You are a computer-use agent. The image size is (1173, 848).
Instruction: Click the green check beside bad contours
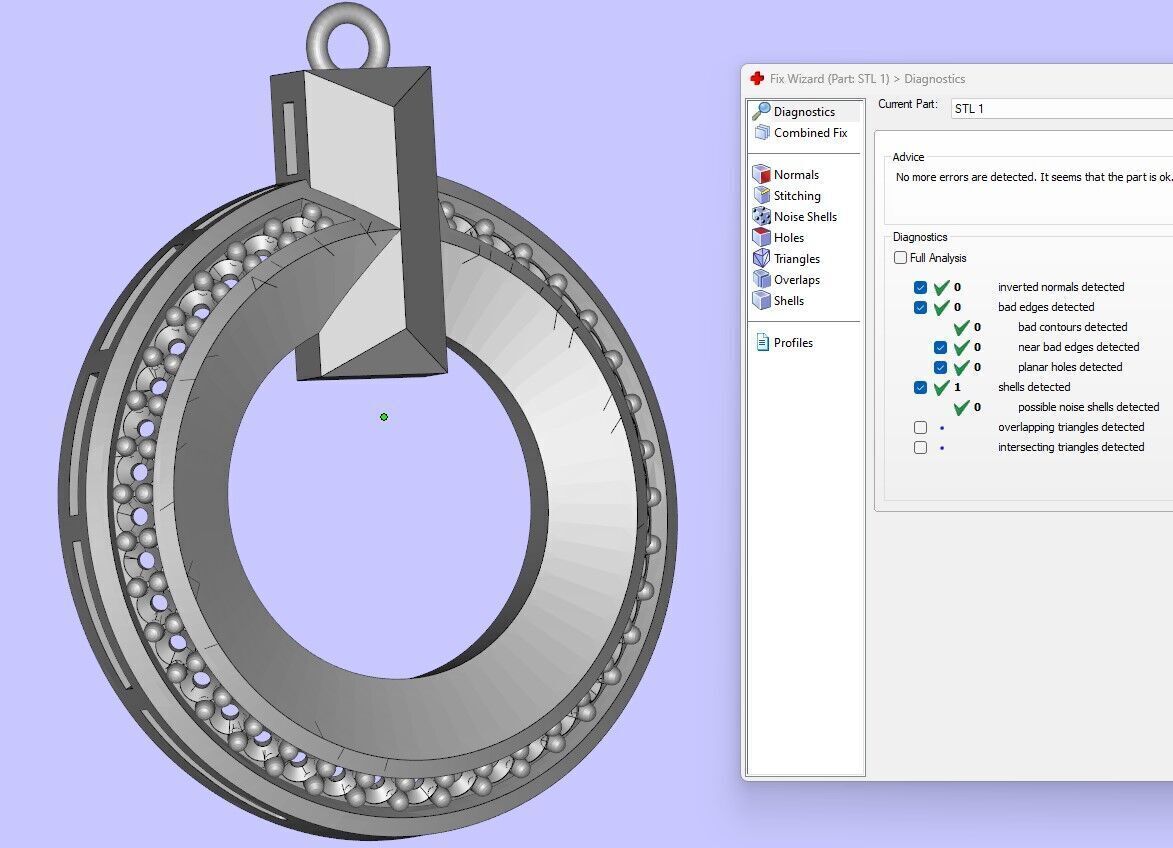point(962,327)
